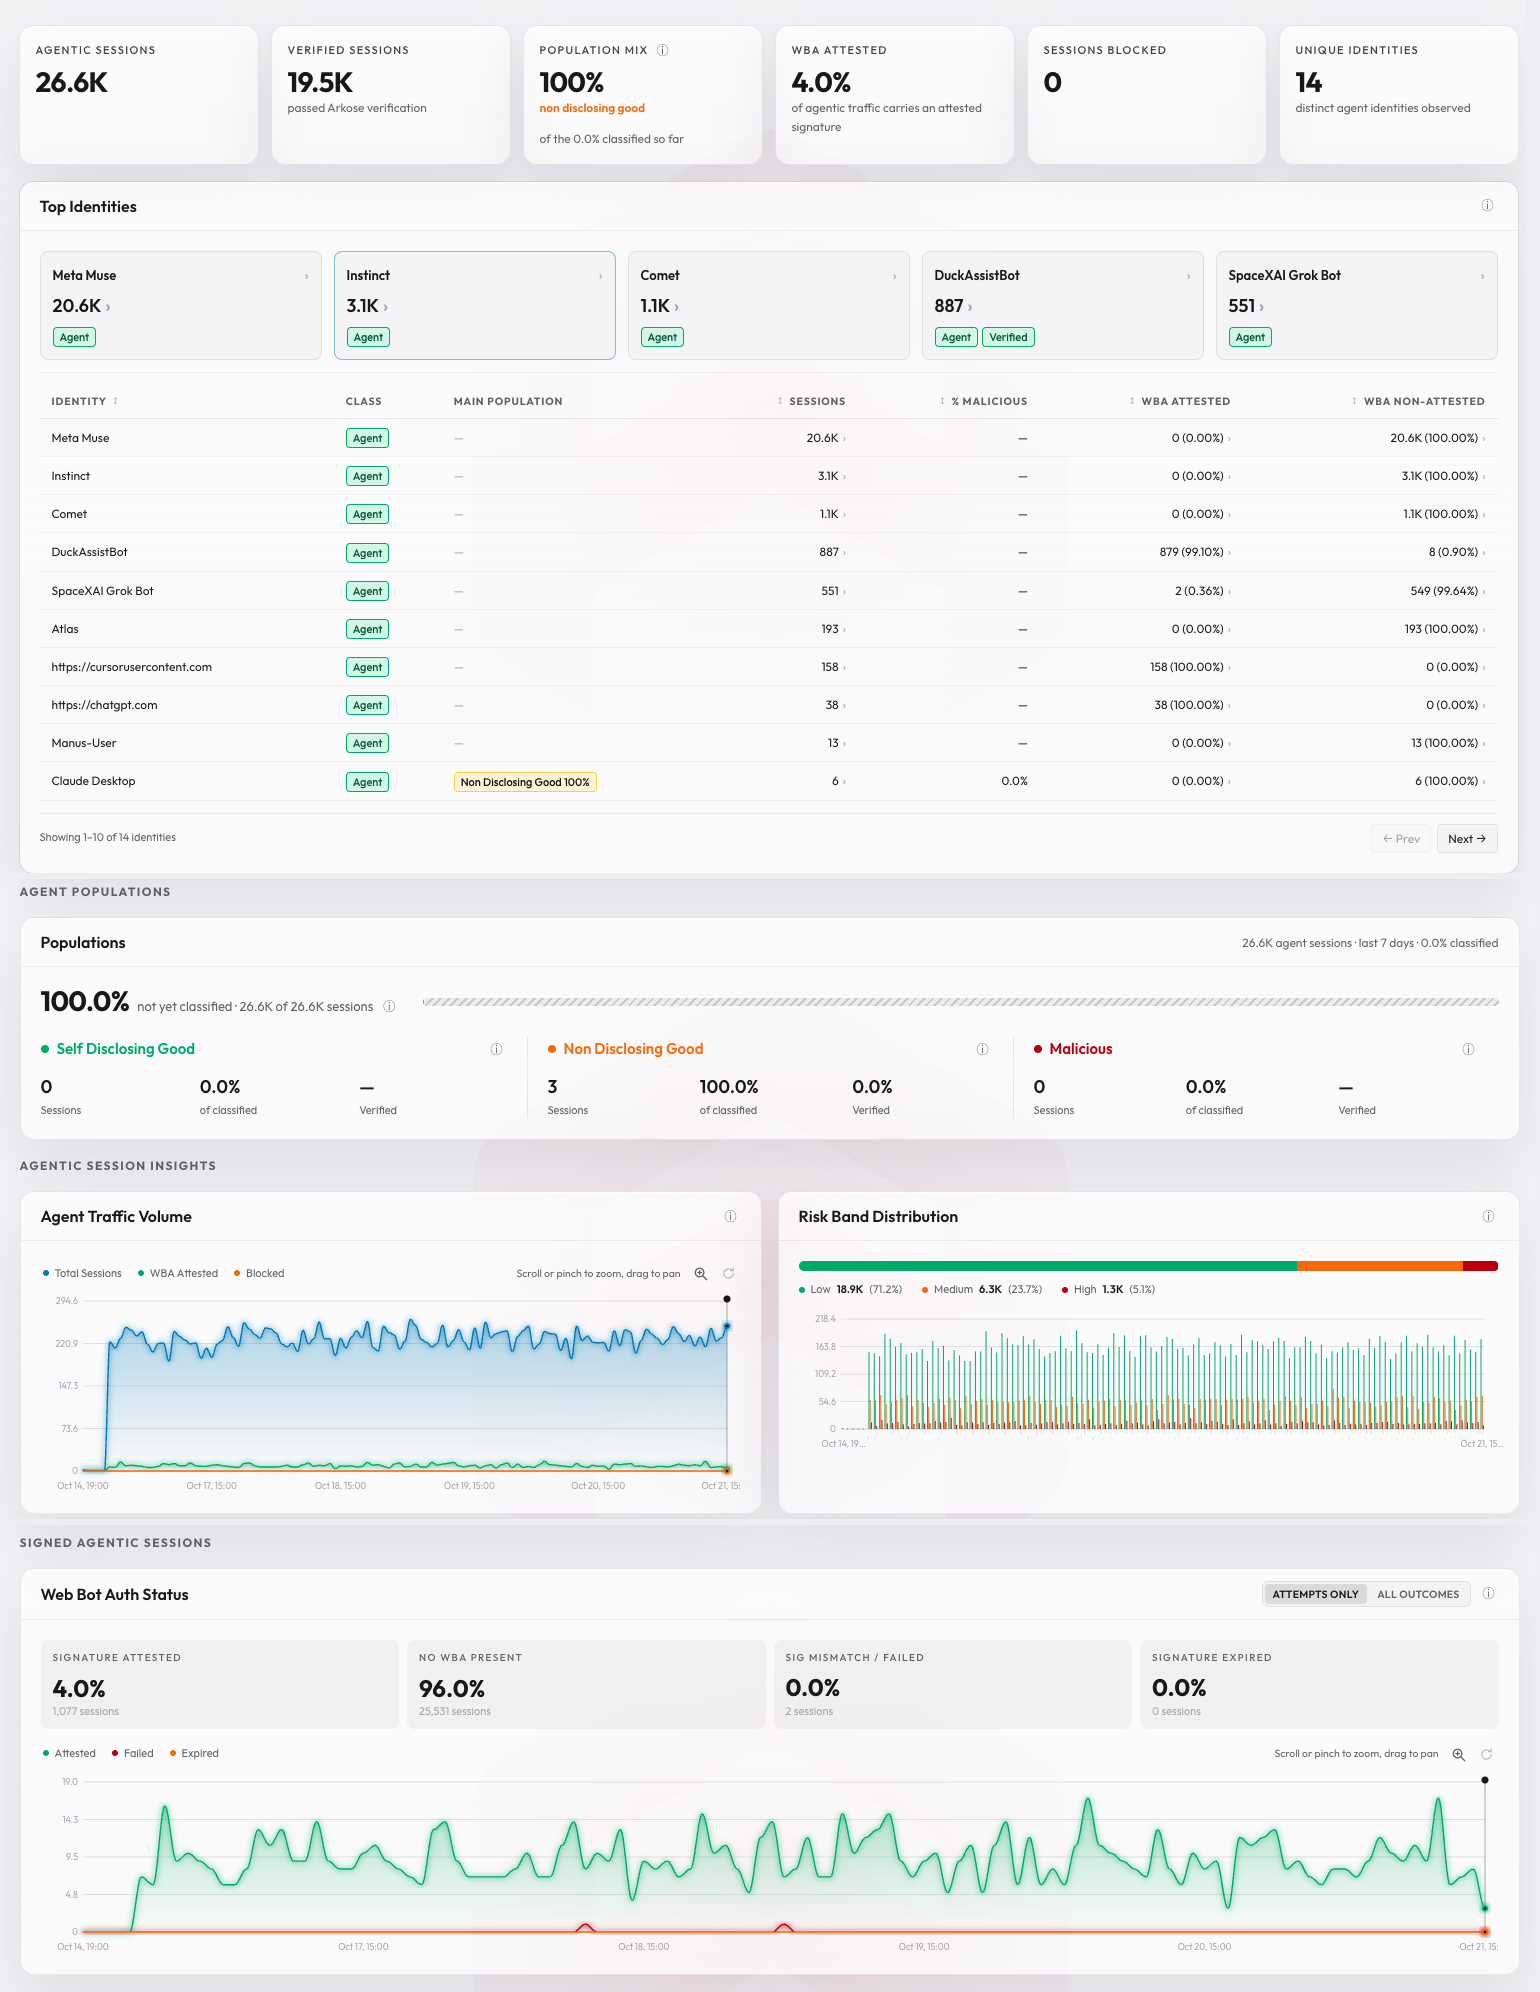This screenshot has width=1540, height=1992.
Task: Click the Risk Band Distribution info icon
Action: (x=1488, y=1216)
